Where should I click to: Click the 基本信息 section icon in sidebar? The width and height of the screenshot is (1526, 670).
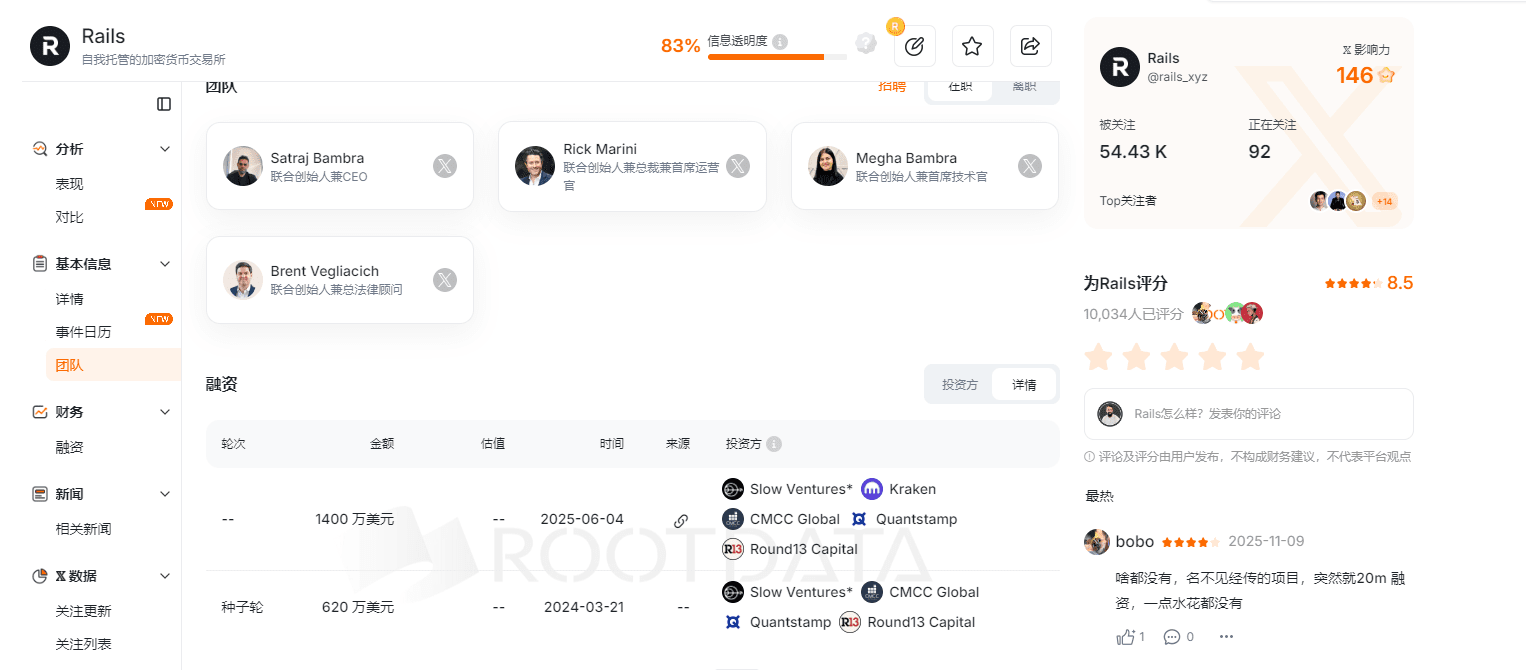coord(40,264)
